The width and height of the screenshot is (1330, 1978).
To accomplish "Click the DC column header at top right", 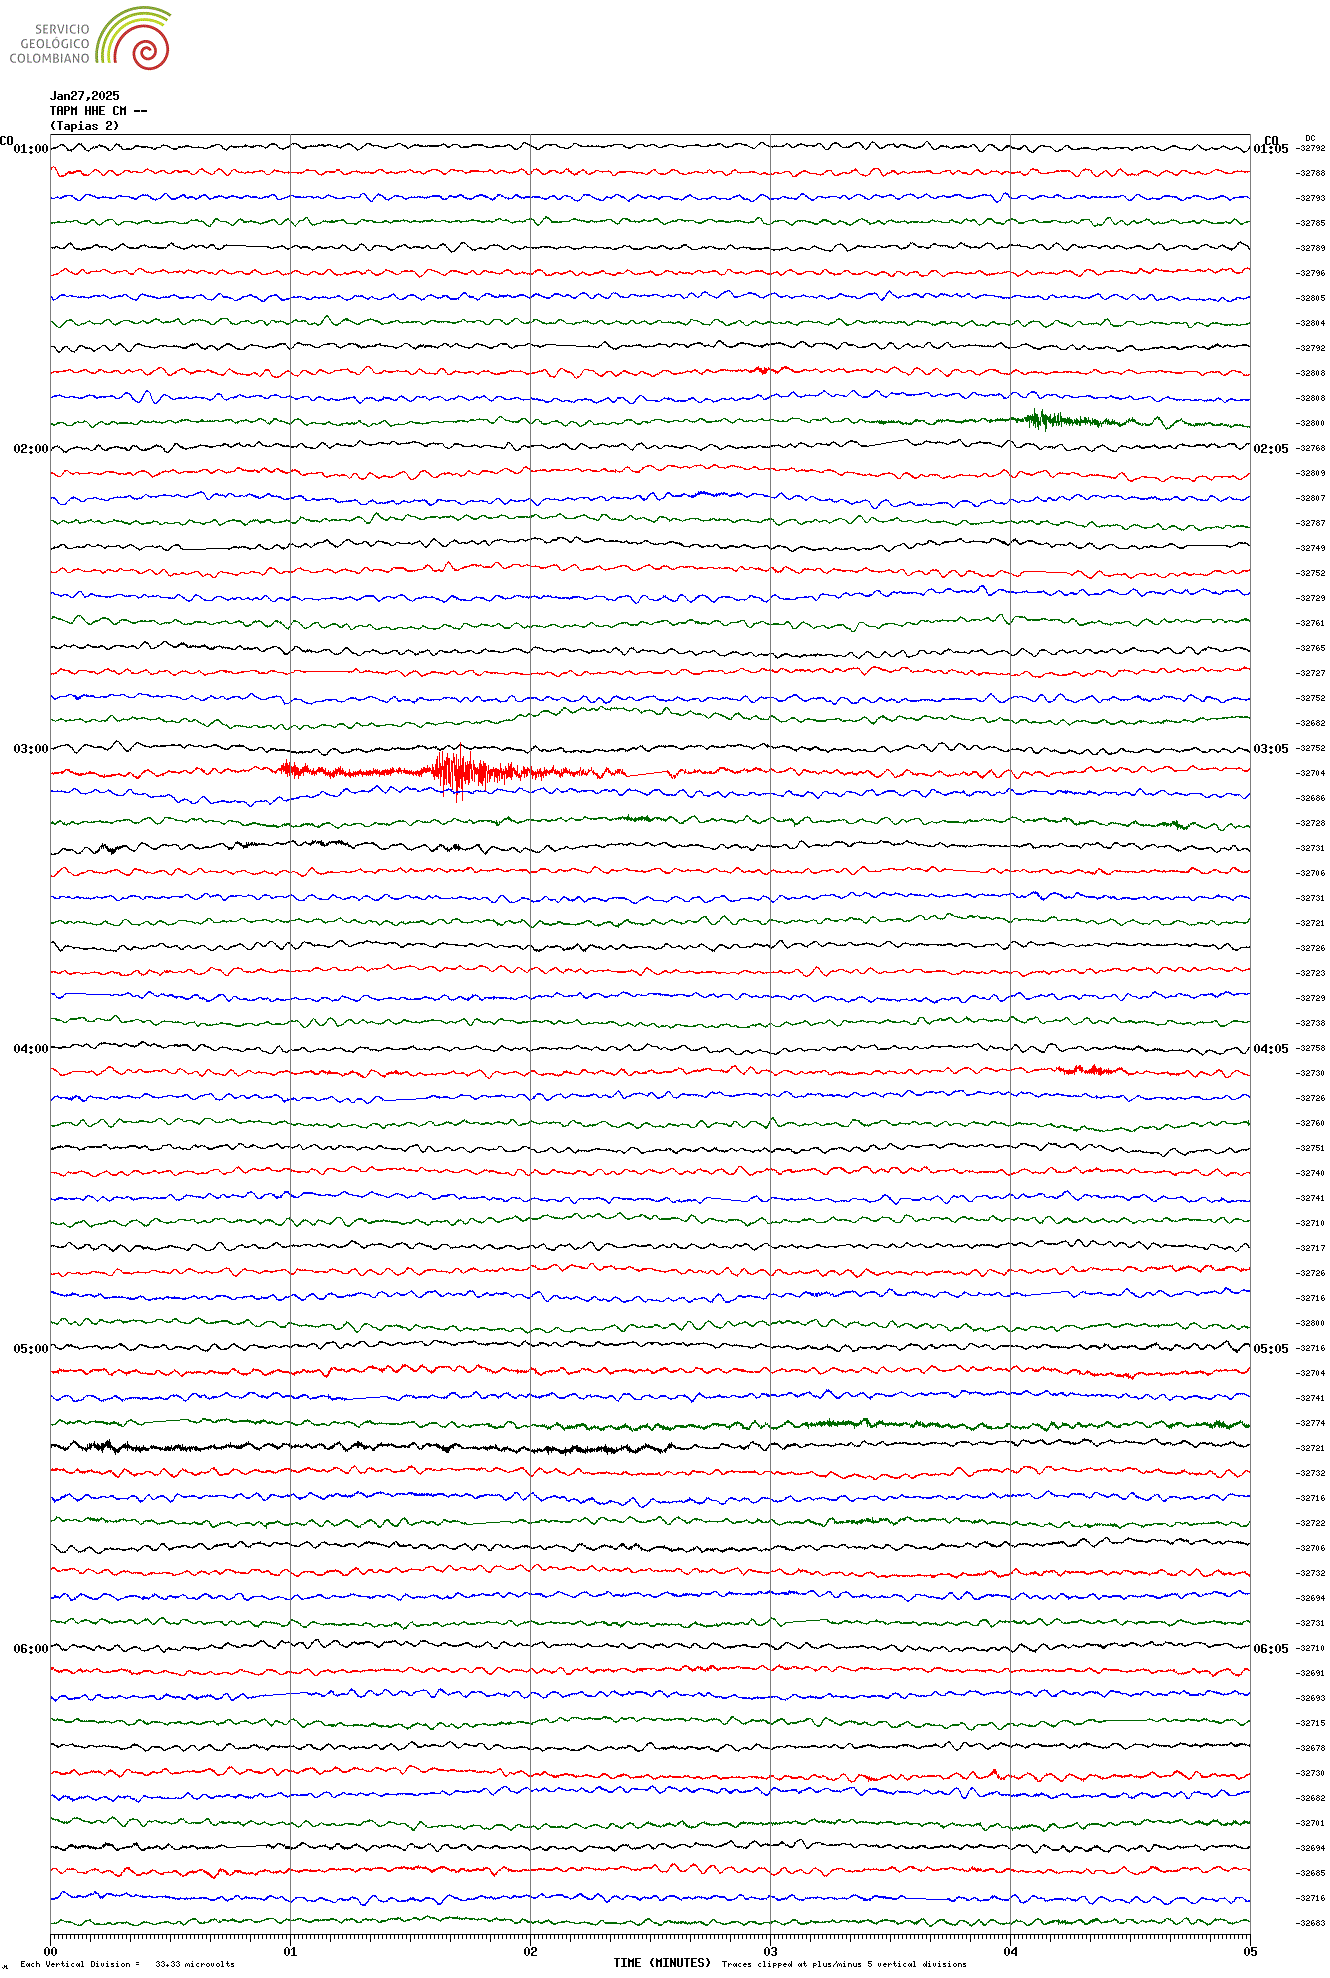I will point(1310,138).
